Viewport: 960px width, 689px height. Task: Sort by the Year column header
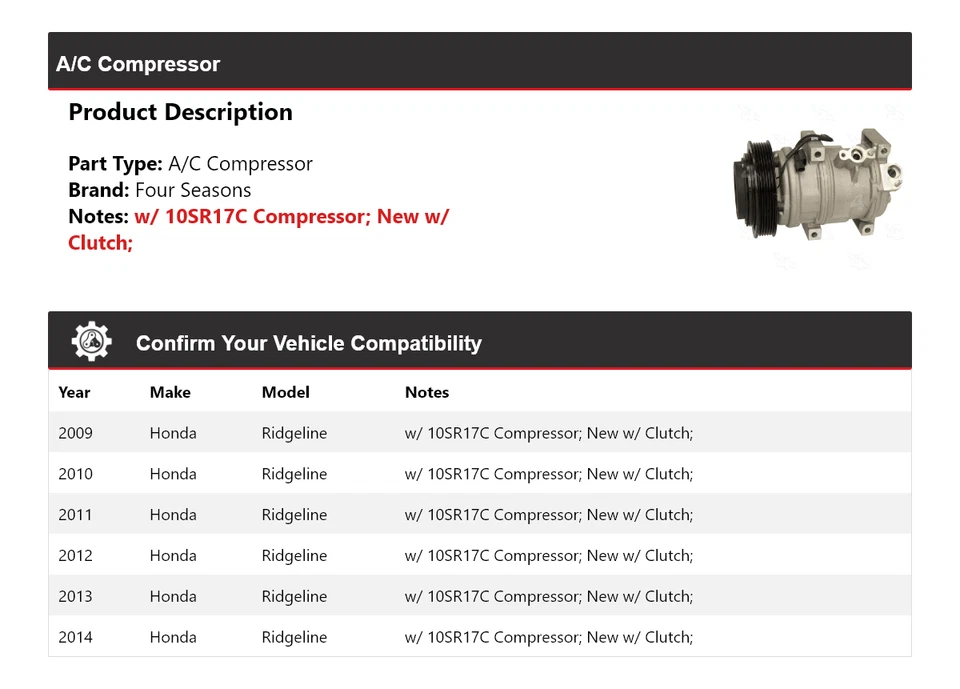click(x=74, y=392)
